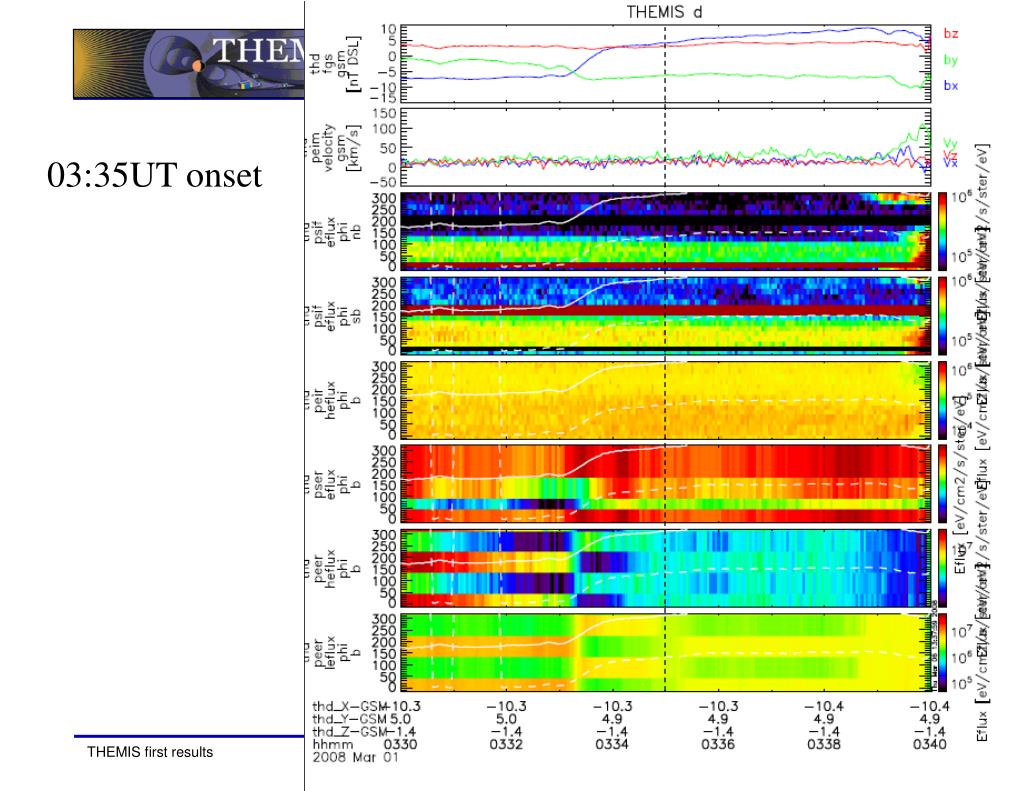Click the blue 'Vx' velocity legend label
The width and height of the screenshot is (1024, 791).
click(950, 163)
